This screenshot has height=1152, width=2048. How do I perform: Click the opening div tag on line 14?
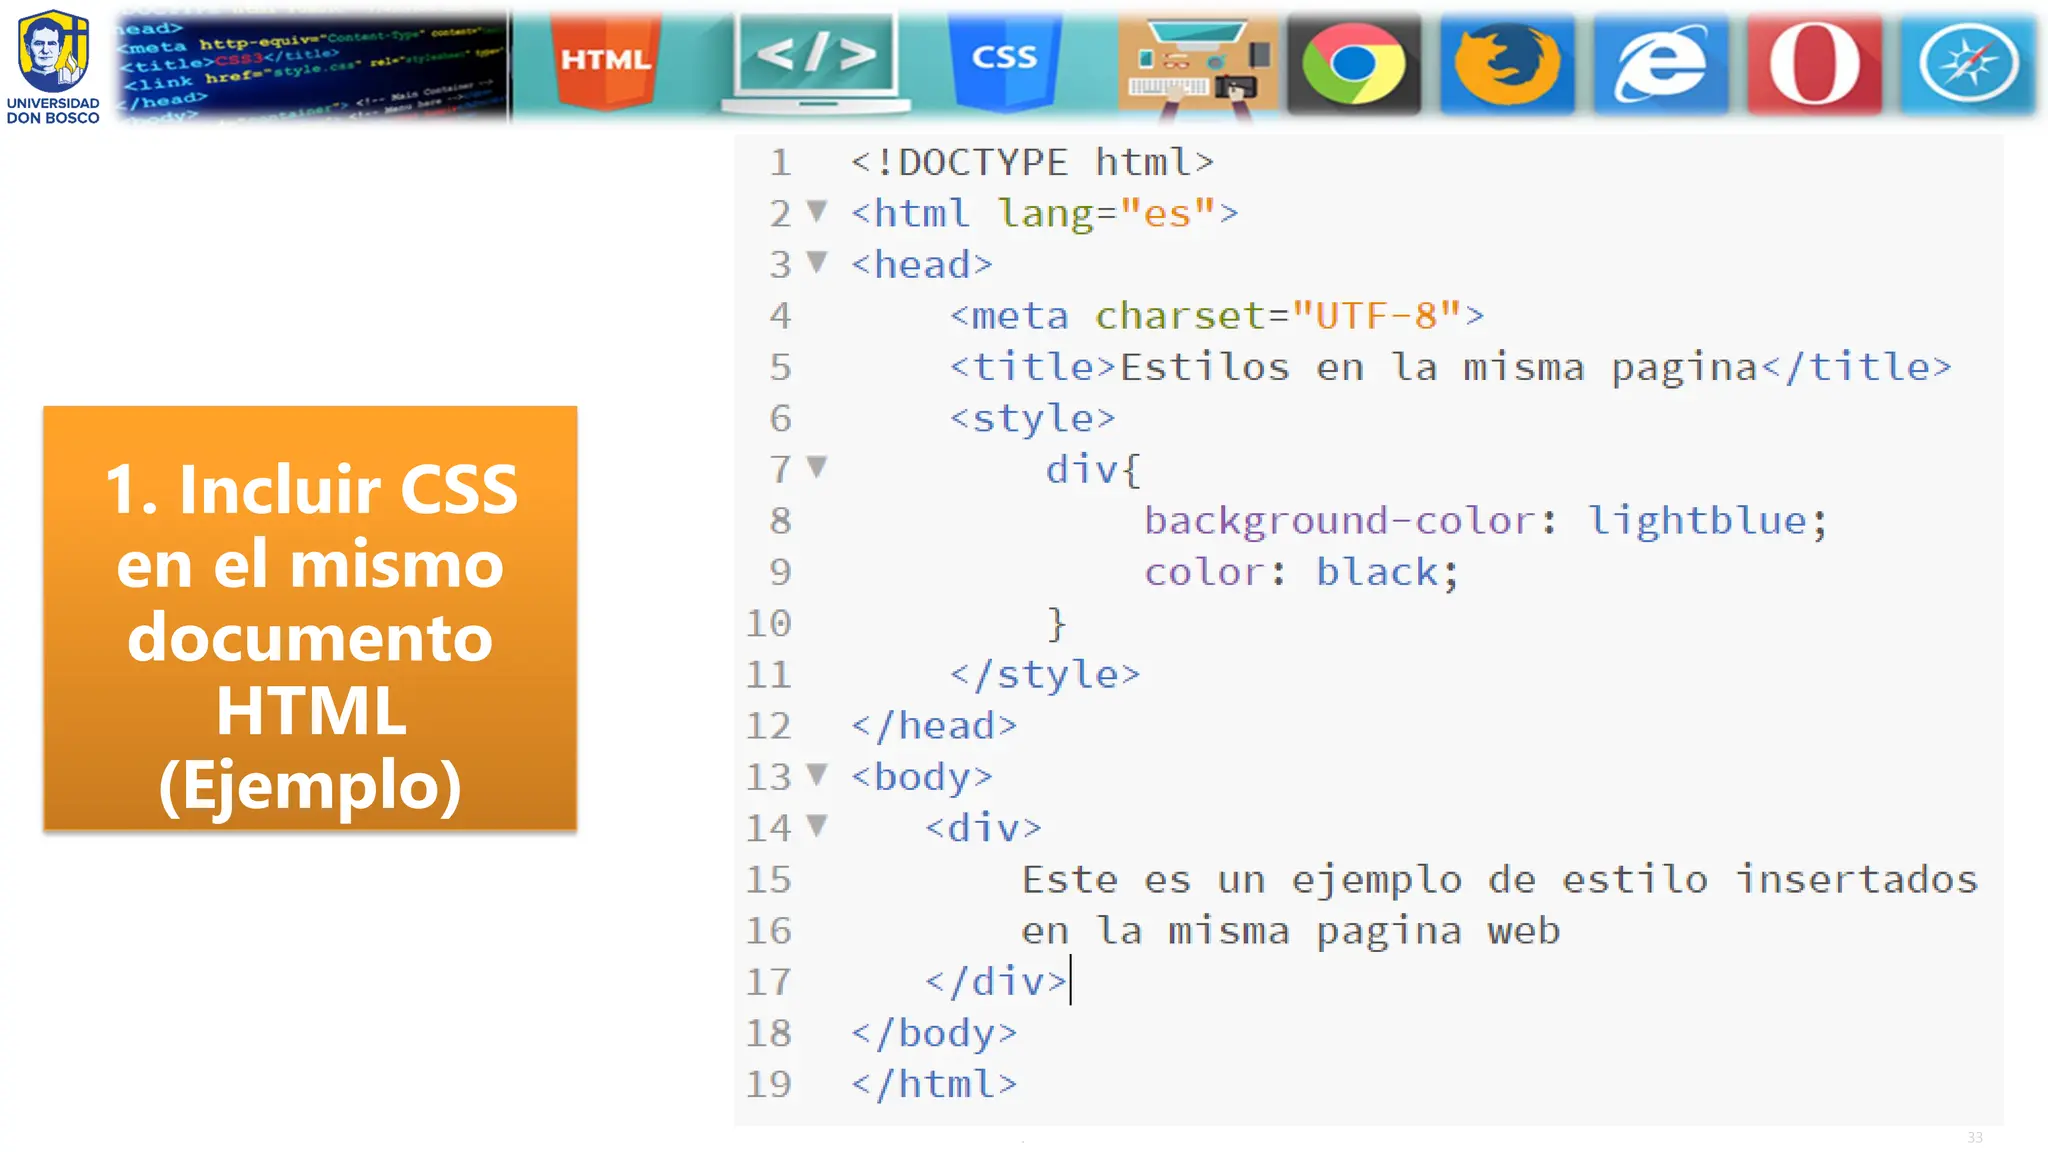pos(983,828)
